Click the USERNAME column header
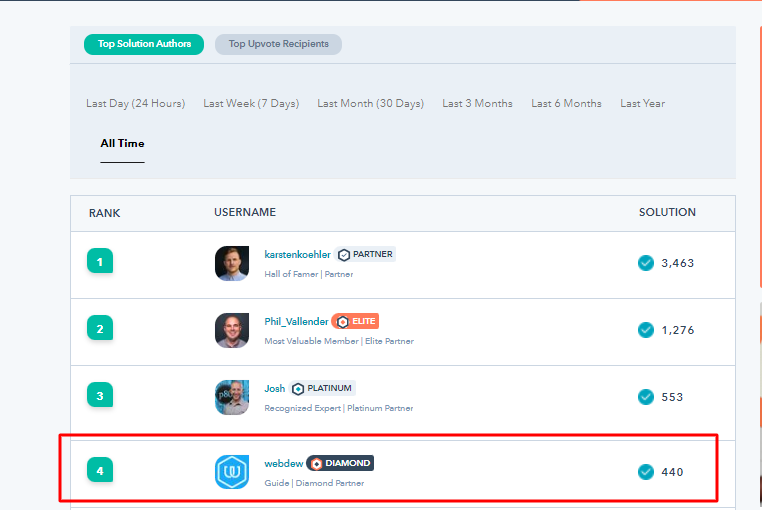This screenshot has height=510, width=762. (x=245, y=212)
